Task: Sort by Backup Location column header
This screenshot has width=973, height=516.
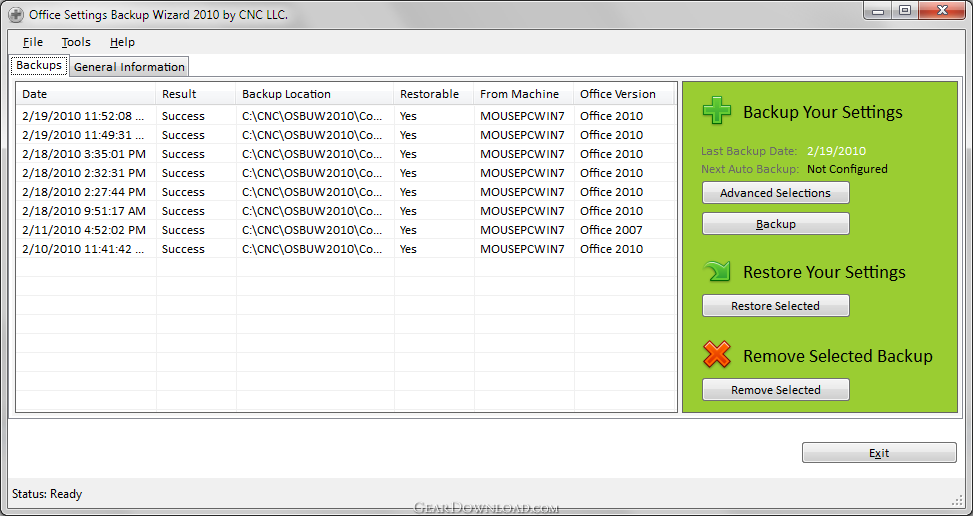Action: point(315,94)
